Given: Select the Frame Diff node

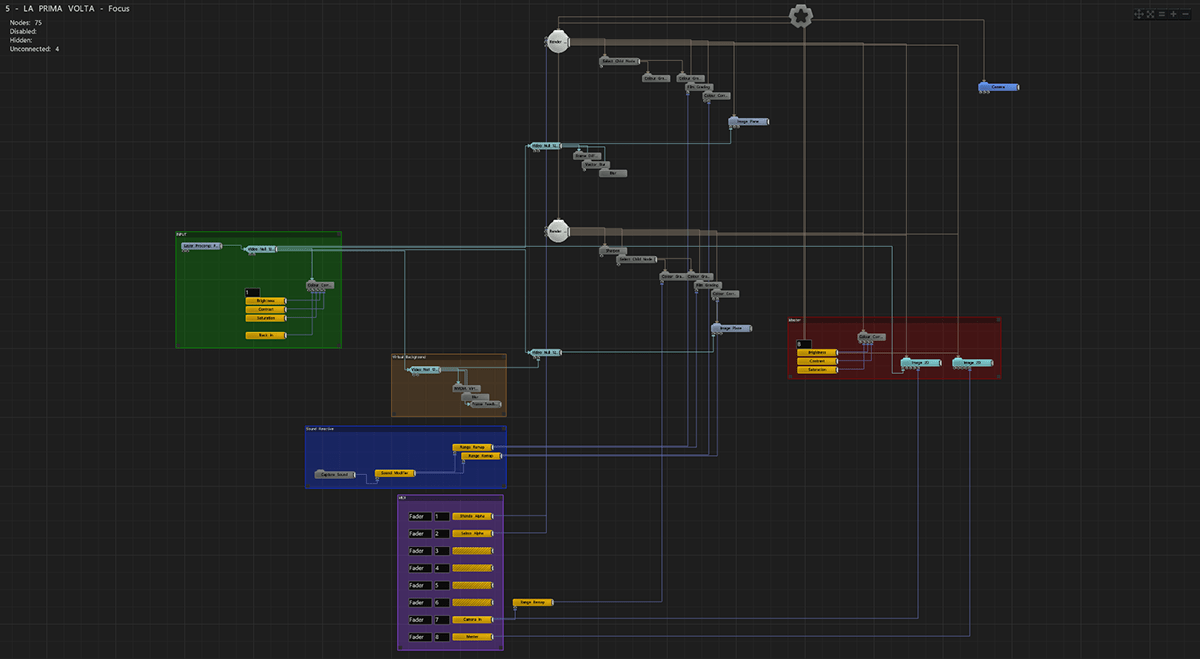Looking at the screenshot, I should click(586, 156).
